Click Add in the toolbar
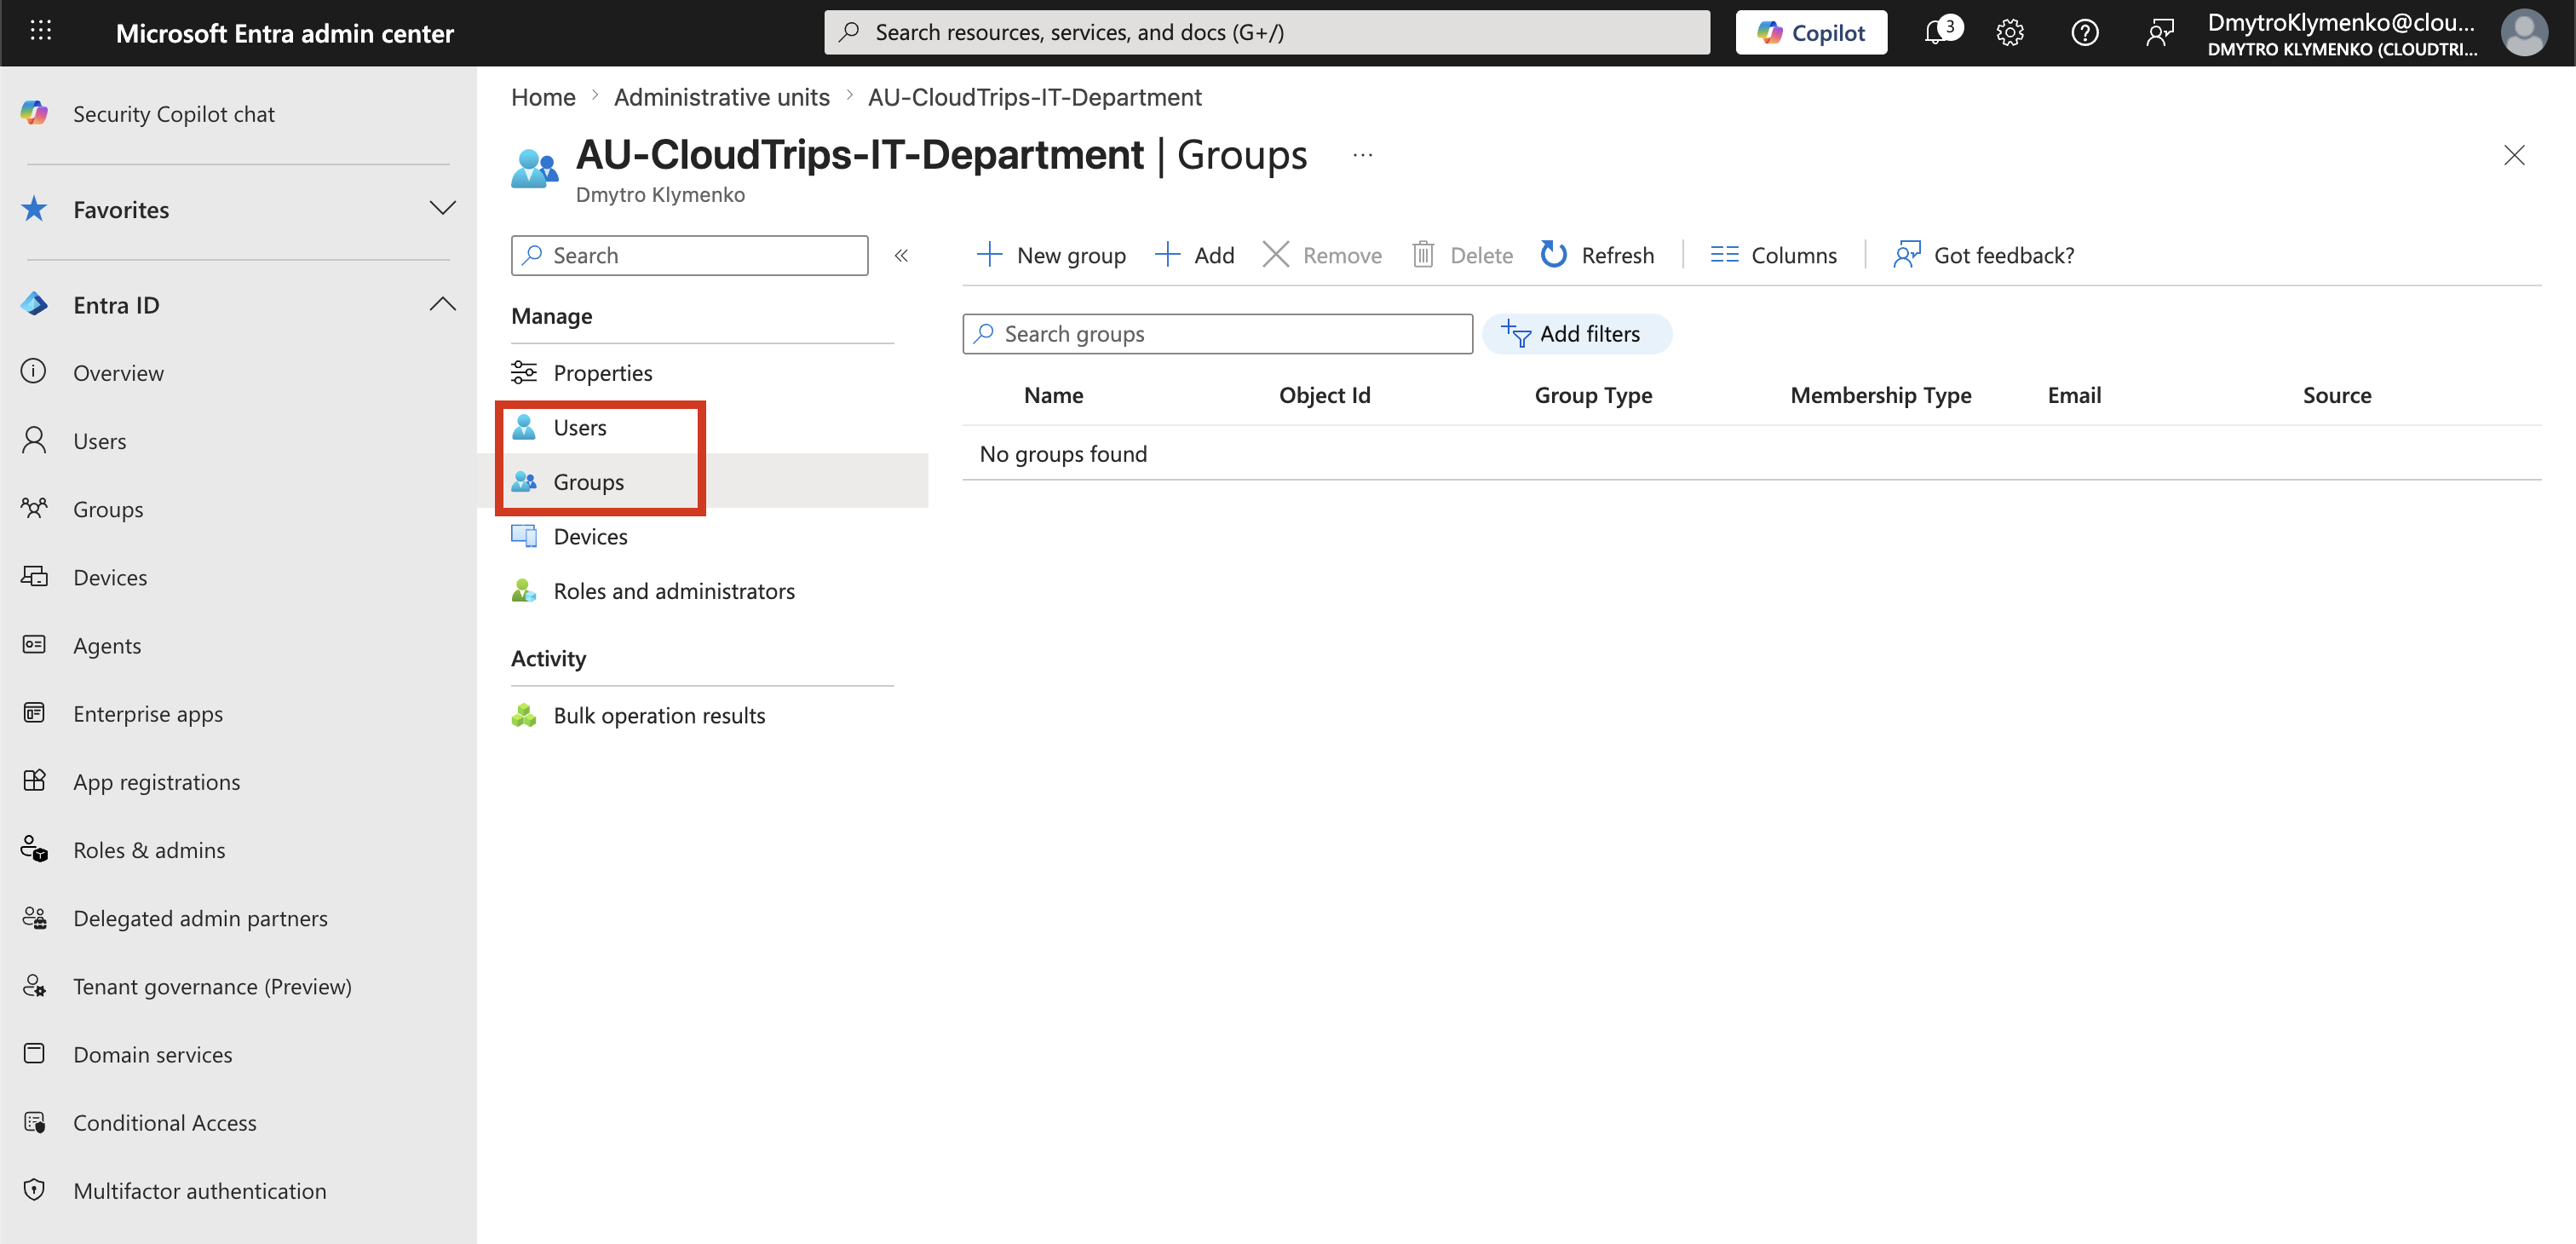Screen dimensions: 2576x1244 [x=1194, y=255]
